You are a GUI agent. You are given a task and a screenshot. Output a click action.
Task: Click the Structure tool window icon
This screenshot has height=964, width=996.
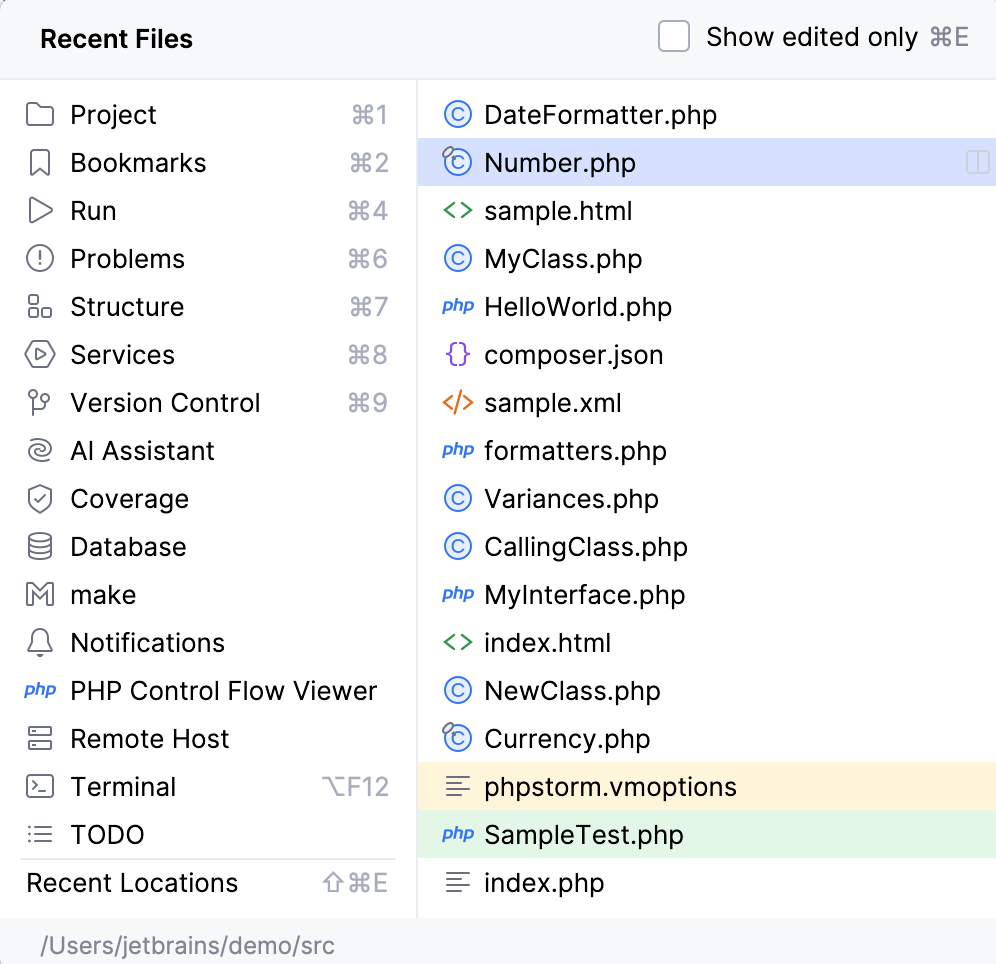point(40,307)
